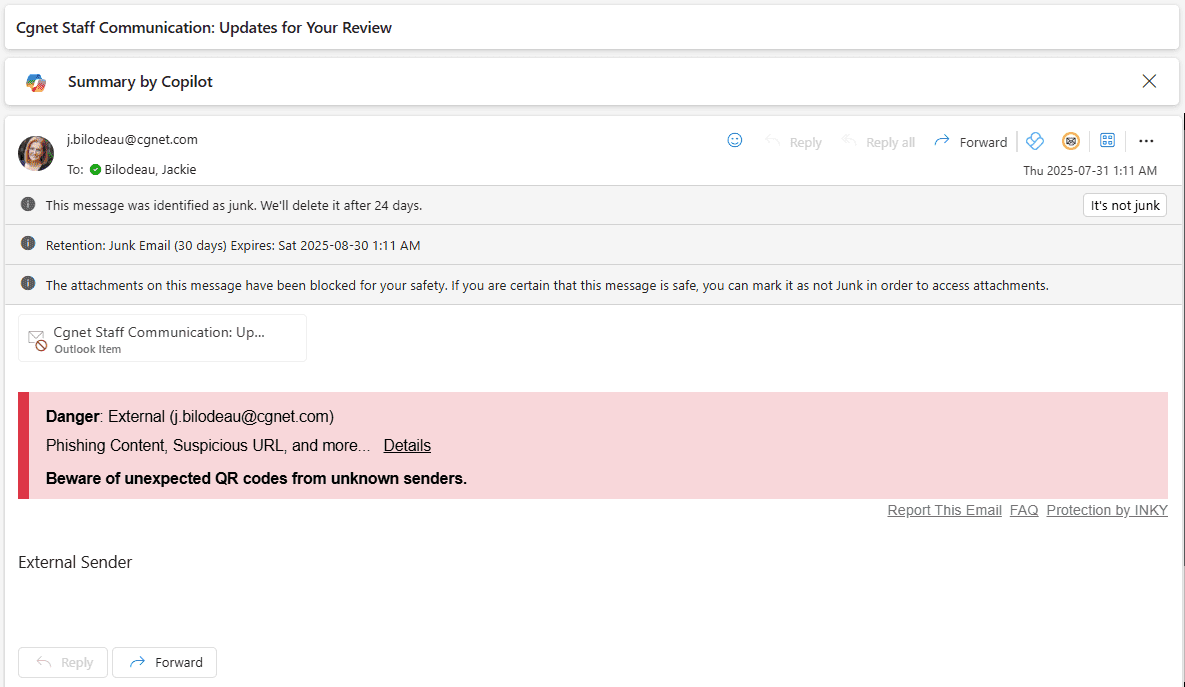Image resolution: width=1185 pixels, height=687 pixels.
Task: Click sender address j.bilodeau@cgnet.com in header
Action: pos(132,140)
